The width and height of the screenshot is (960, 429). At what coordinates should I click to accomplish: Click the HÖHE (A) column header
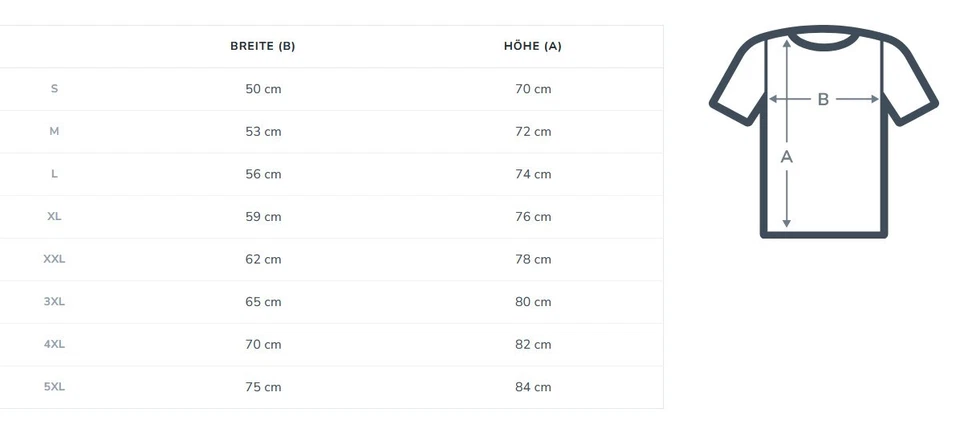[532, 46]
